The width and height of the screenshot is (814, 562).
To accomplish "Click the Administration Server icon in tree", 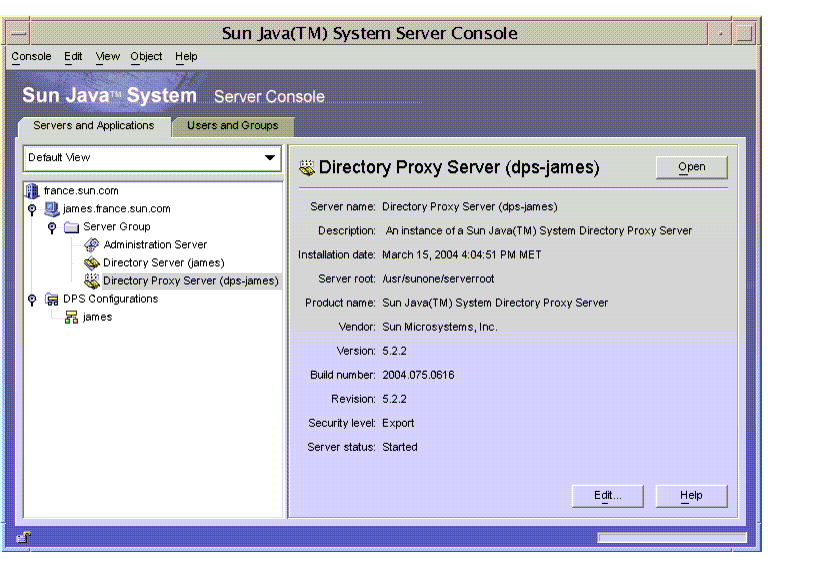I will click(x=92, y=245).
